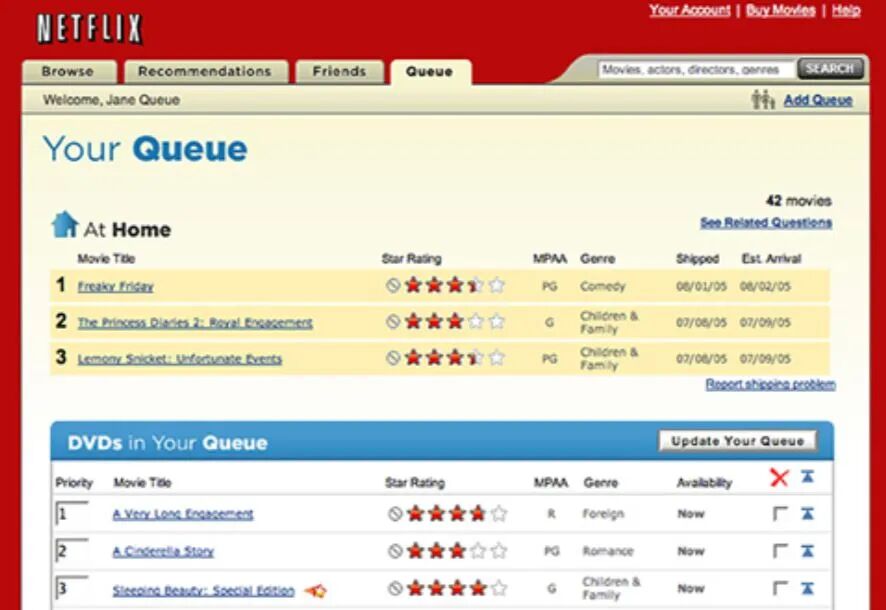Click See Related Questions link
This screenshot has height=610, width=886.
tap(766, 223)
